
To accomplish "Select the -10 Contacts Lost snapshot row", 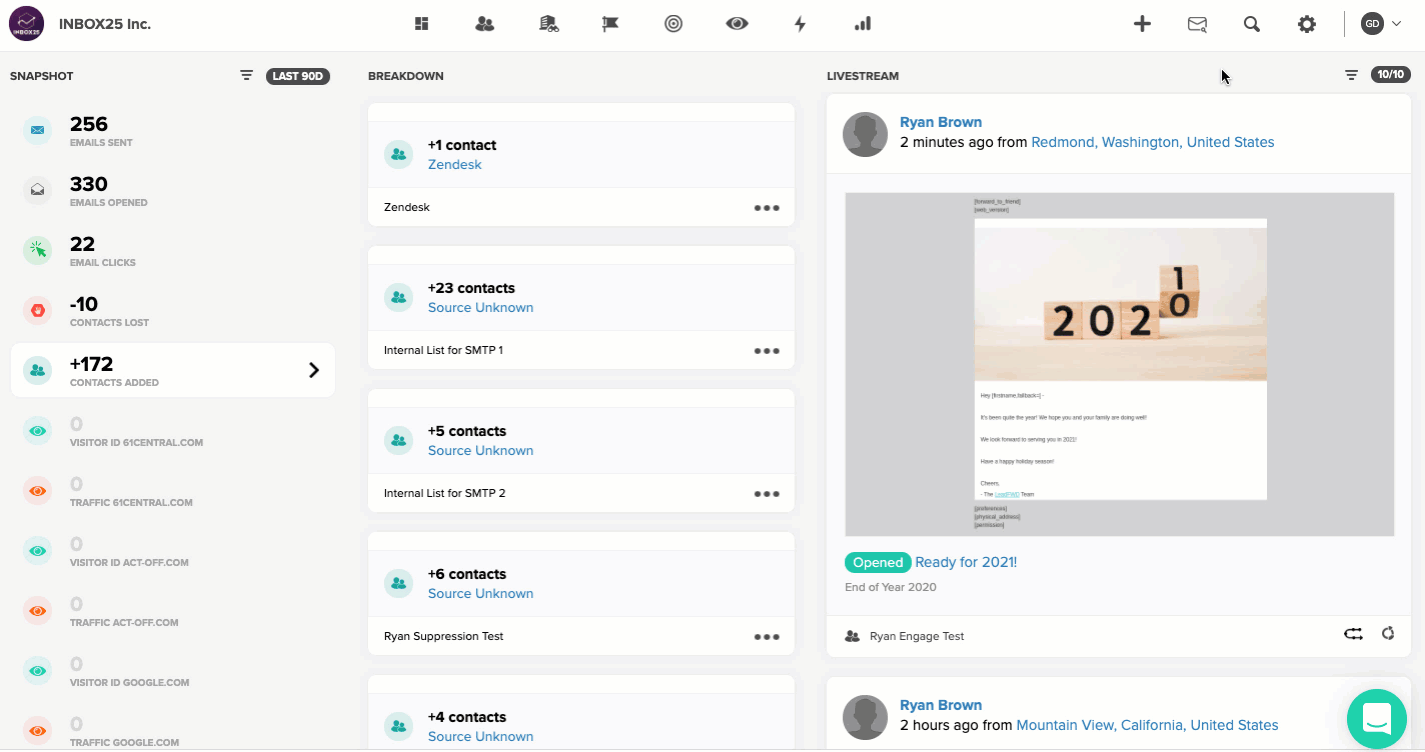I will pyautogui.click(x=173, y=310).
